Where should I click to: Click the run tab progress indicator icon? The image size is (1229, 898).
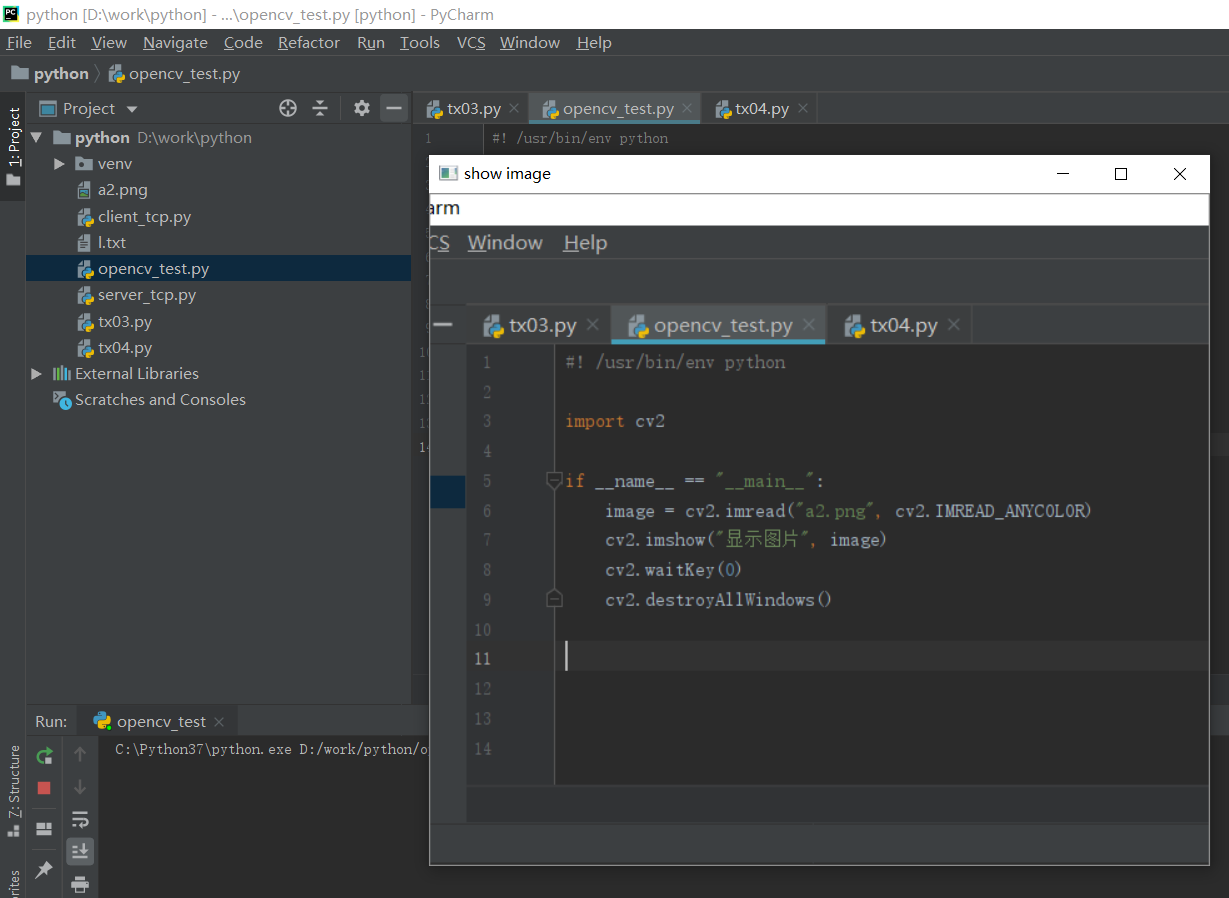click(101, 720)
